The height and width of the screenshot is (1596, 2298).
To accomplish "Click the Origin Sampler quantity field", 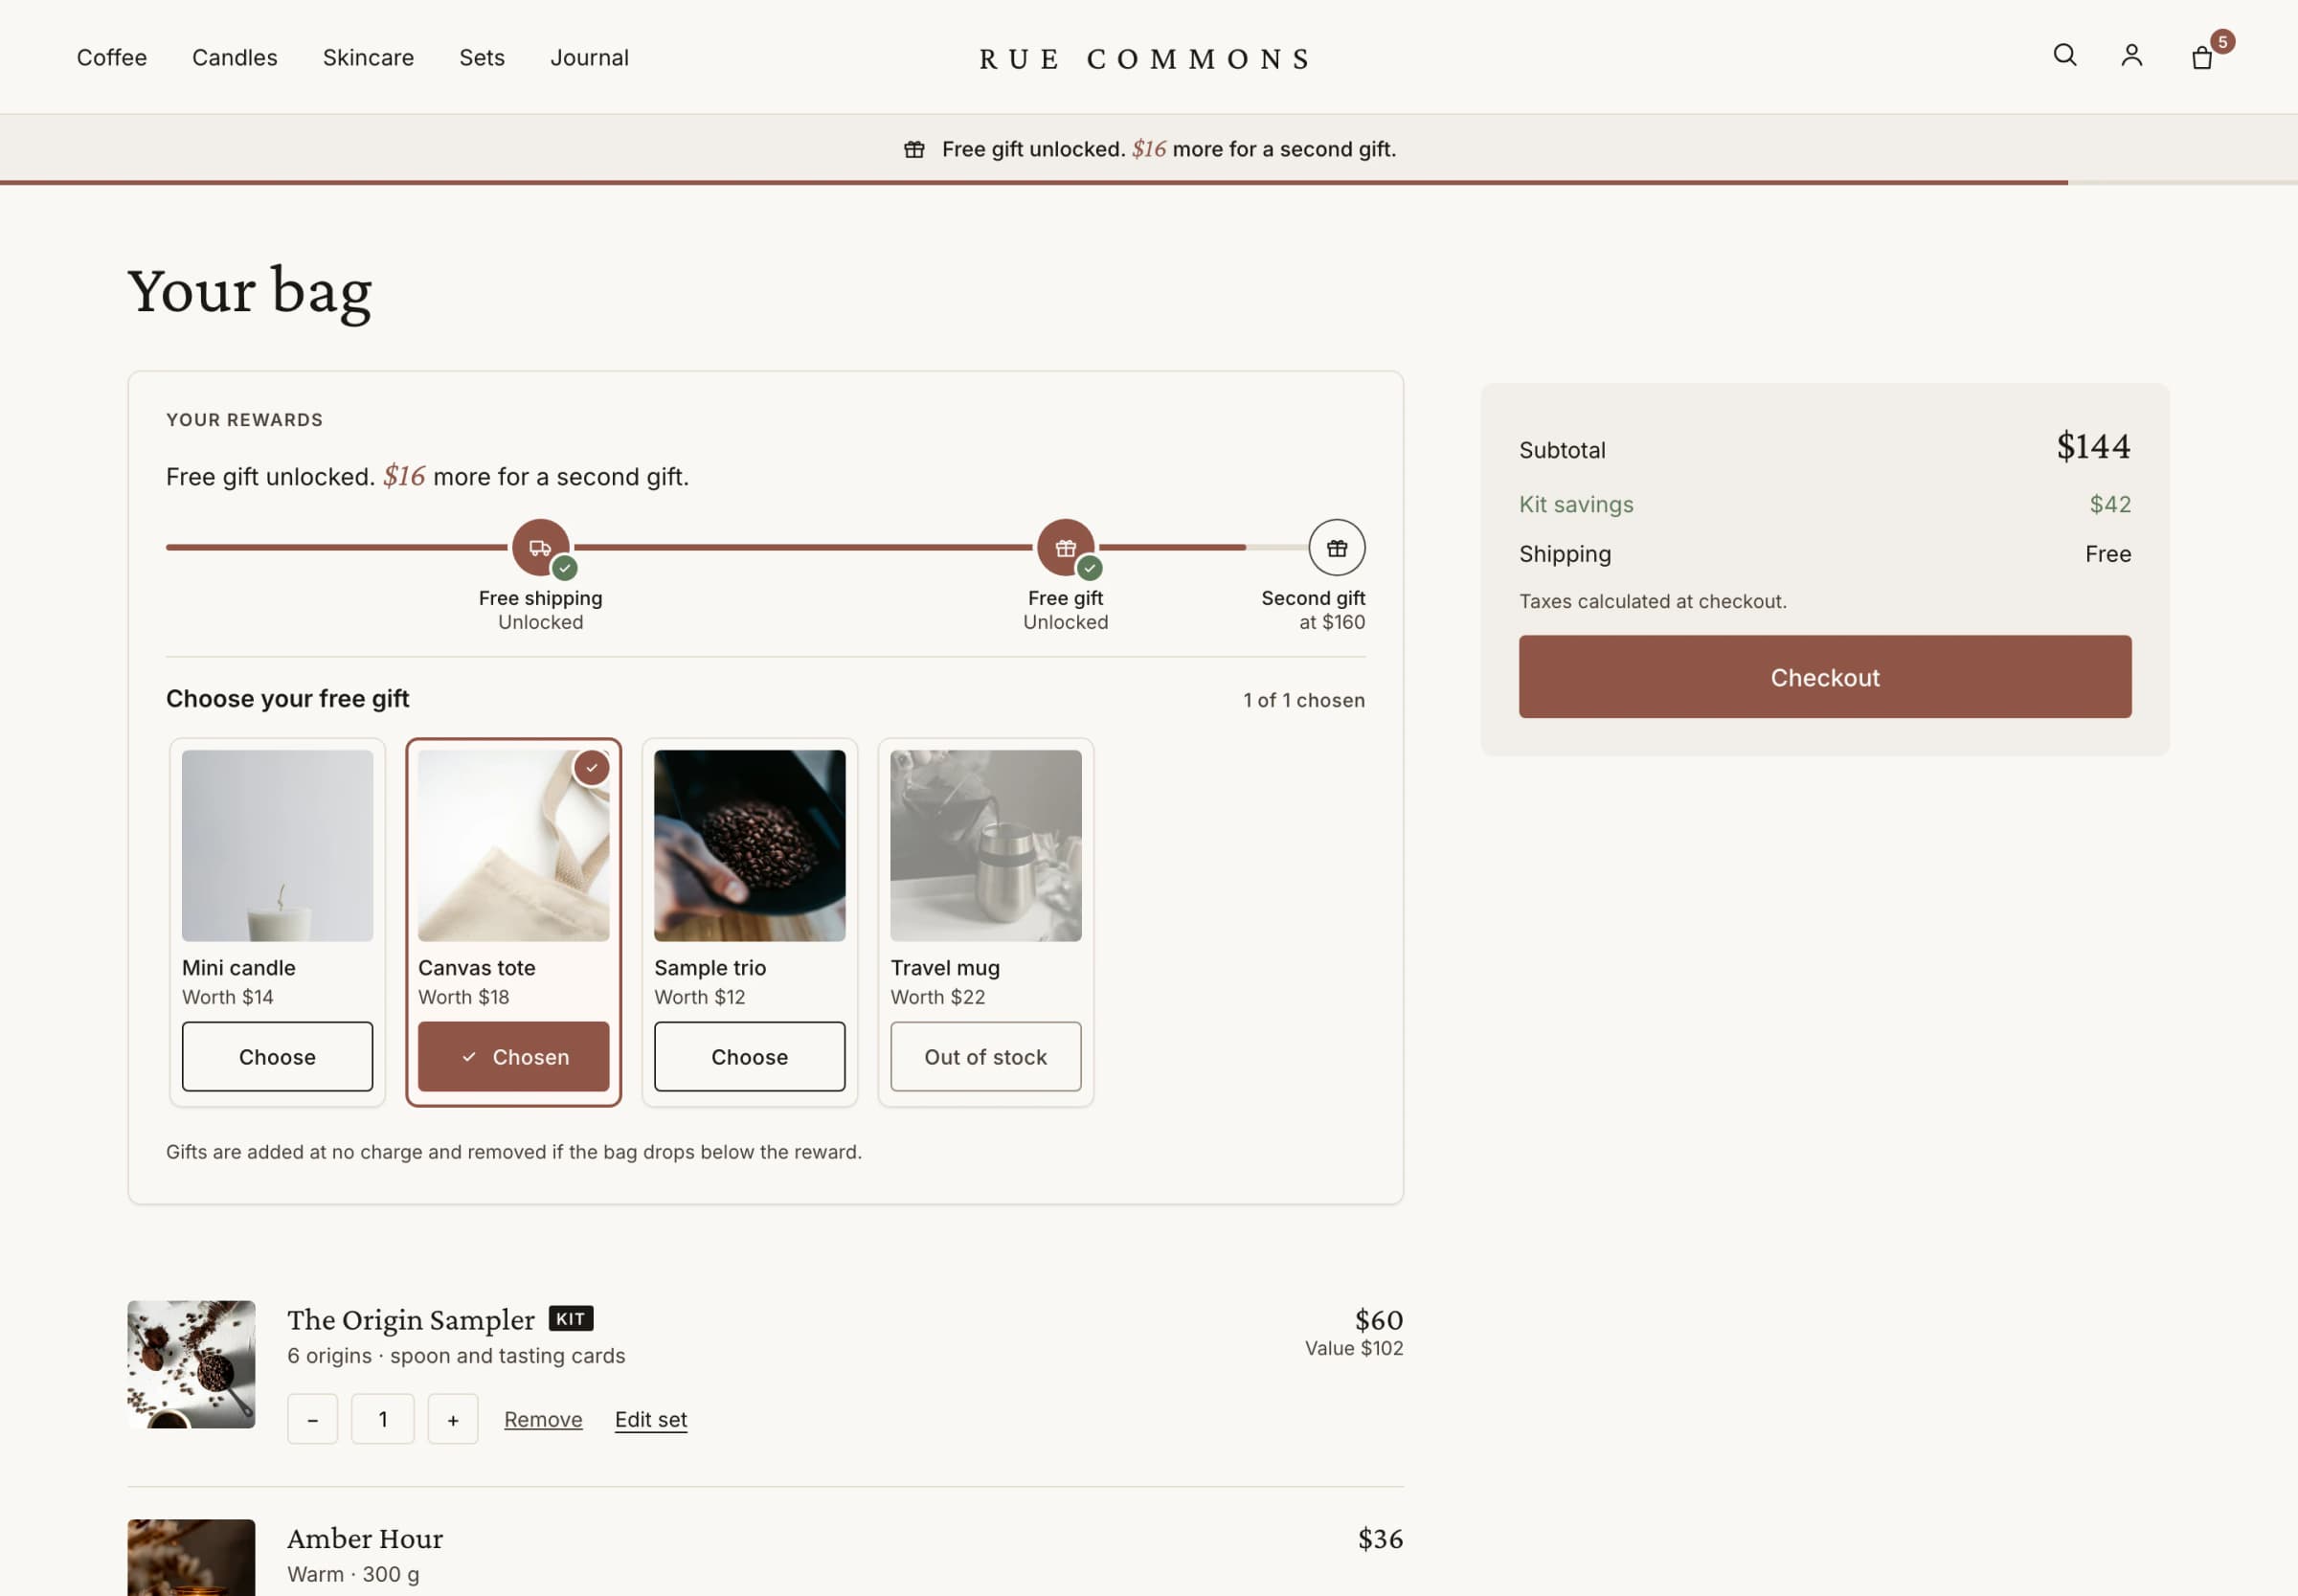I will [383, 1419].
